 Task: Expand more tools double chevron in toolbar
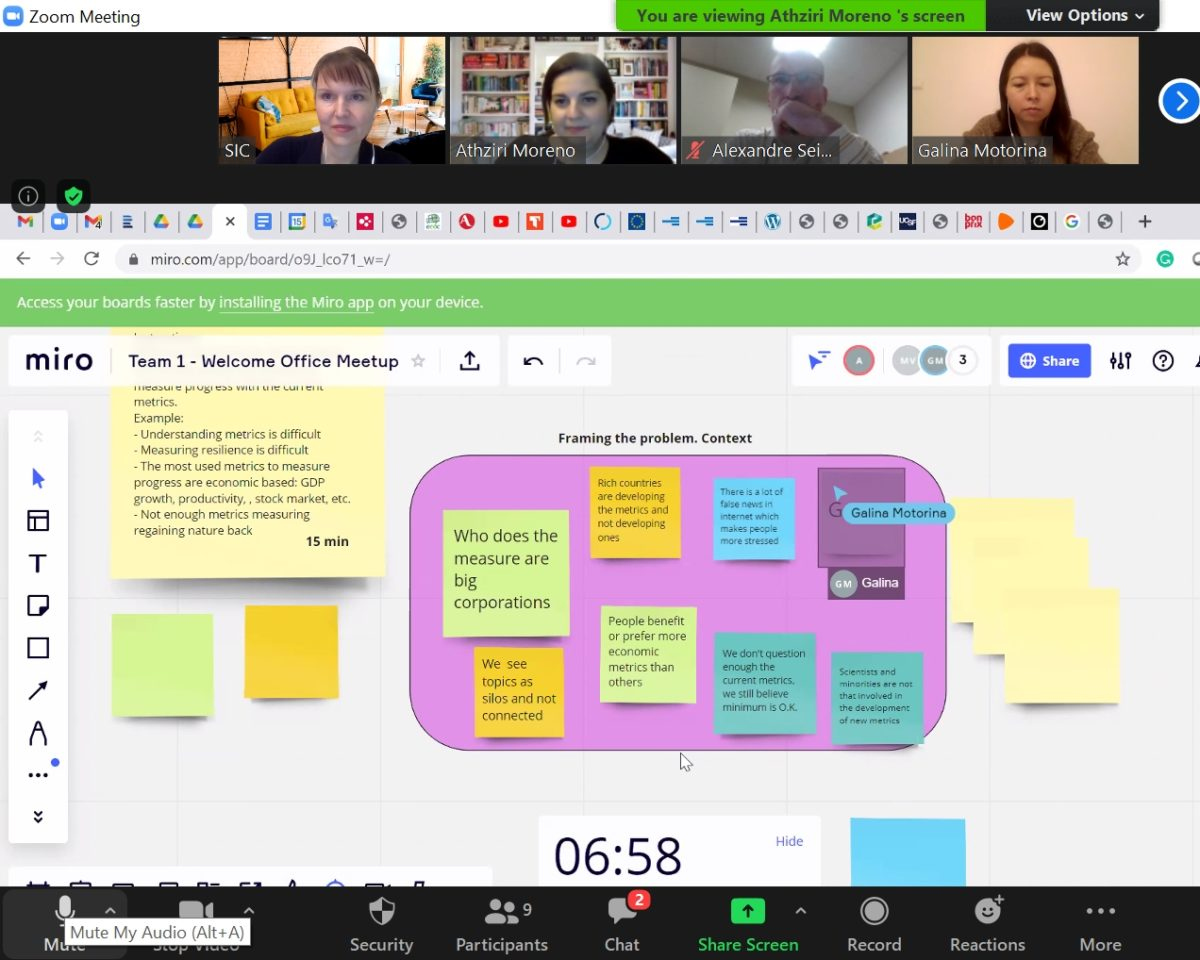[x=38, y=816]
